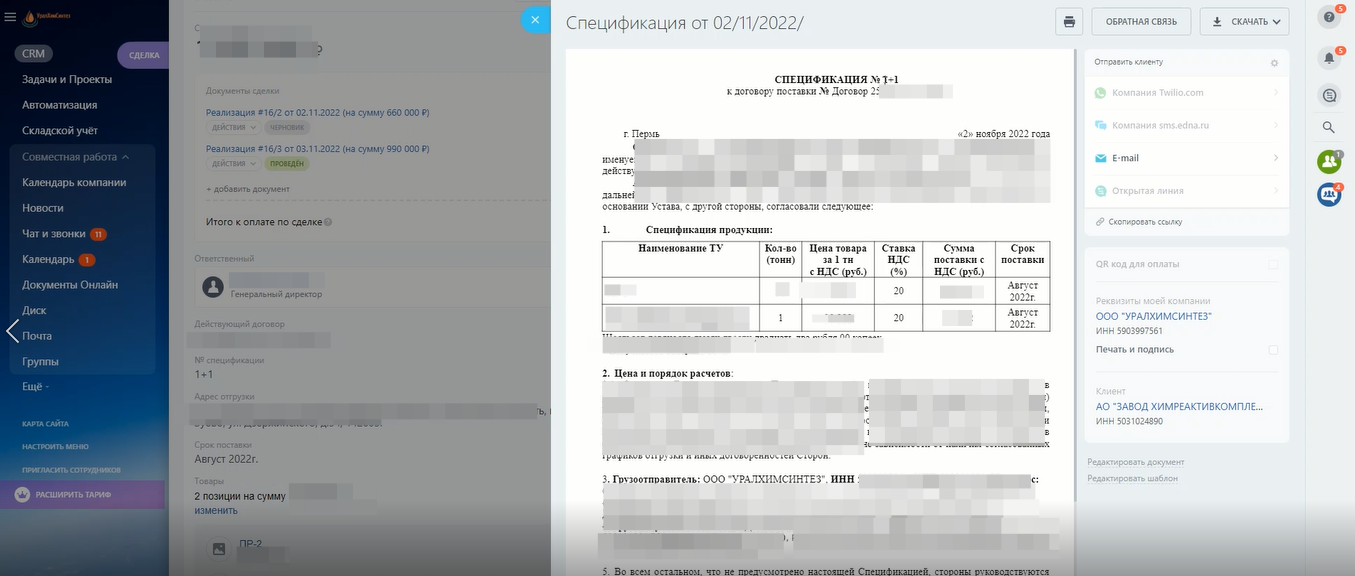The width and height of the screenshot is (1355, 576).
Task: Open ООО "УРАЛХИМСИНТЕЗ" company link
Action: 1153,316
